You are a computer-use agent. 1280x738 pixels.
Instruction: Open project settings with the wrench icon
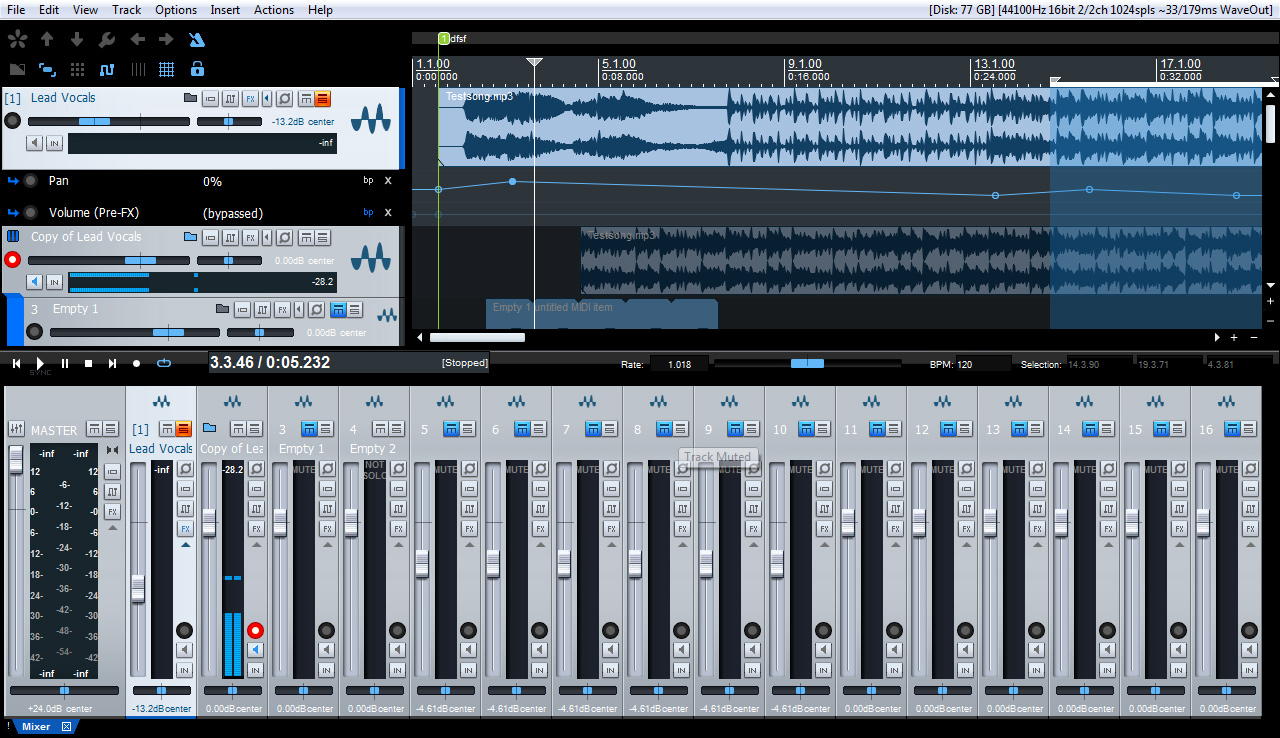(105, 40)
